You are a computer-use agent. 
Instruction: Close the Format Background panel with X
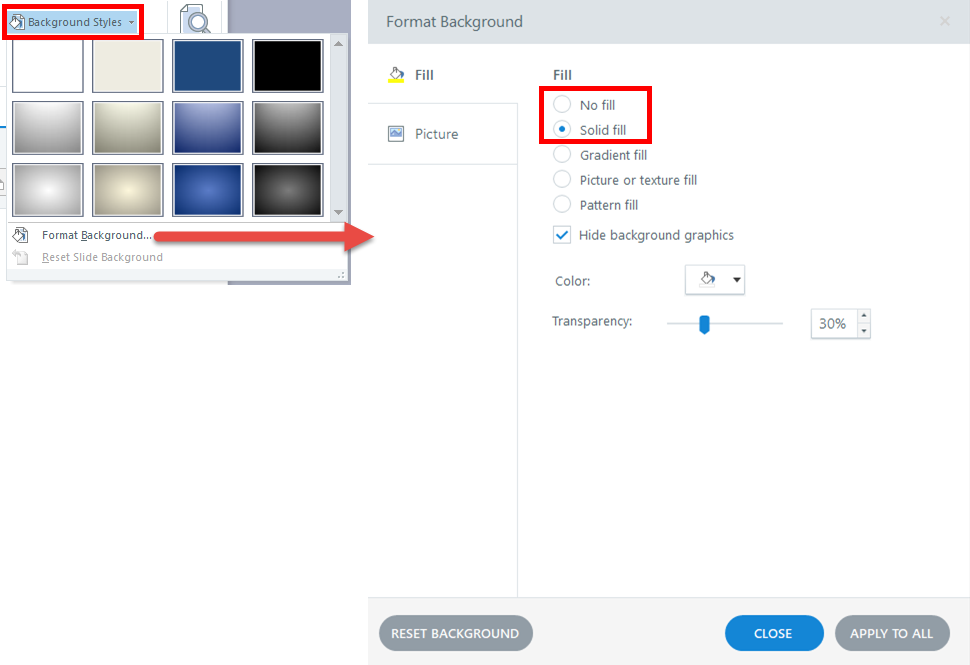point(945,22)
